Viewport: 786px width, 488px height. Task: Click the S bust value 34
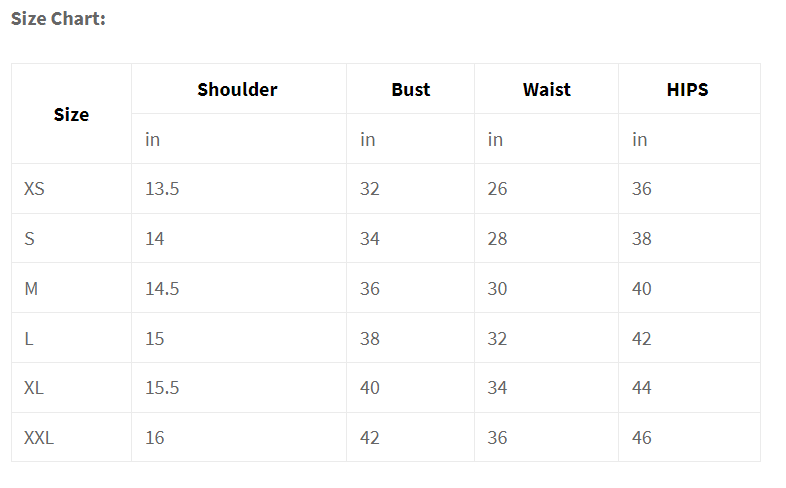370,238
